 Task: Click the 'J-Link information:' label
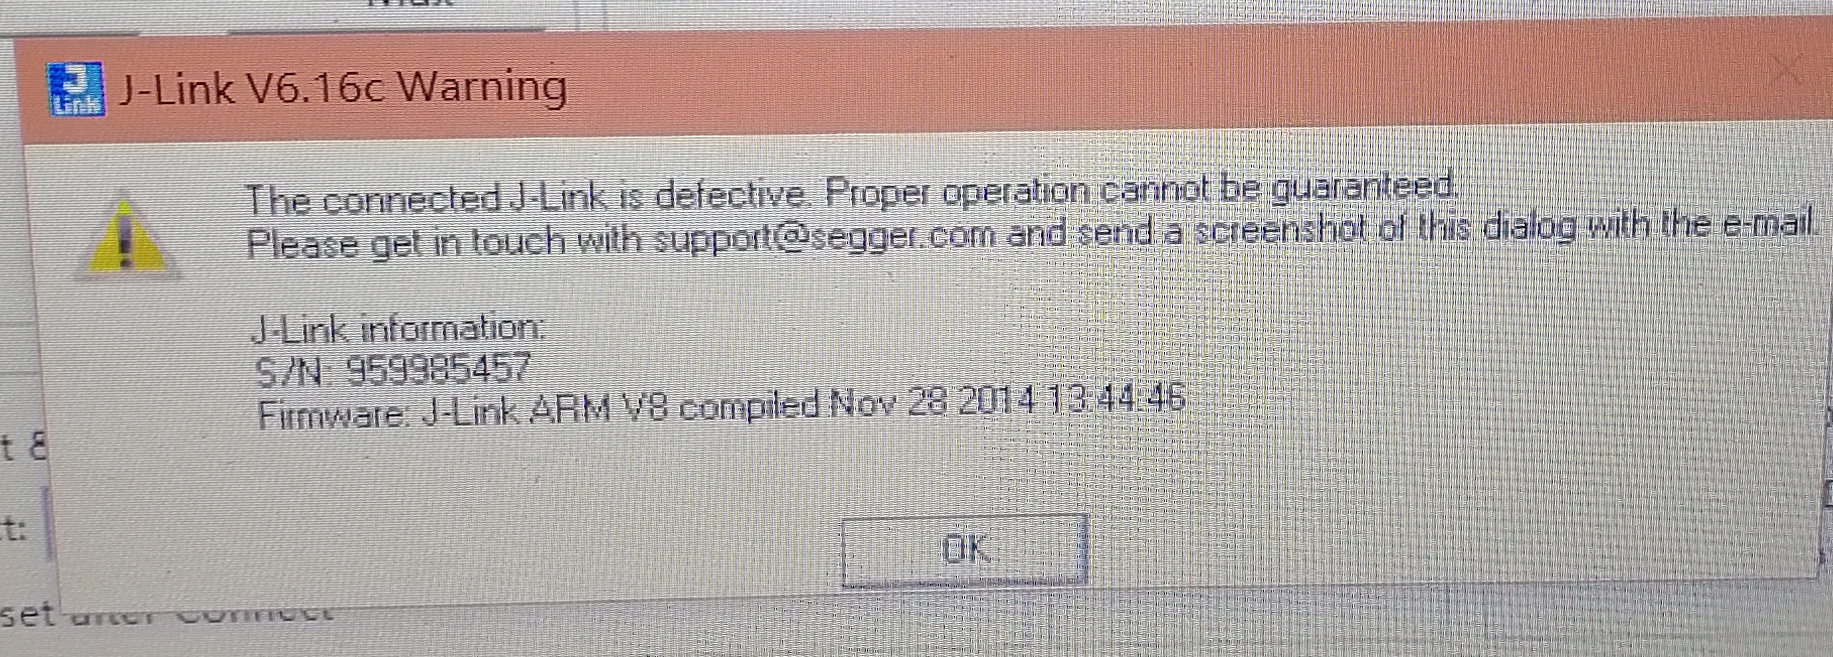pyautogui.click(x=398, y=328)
